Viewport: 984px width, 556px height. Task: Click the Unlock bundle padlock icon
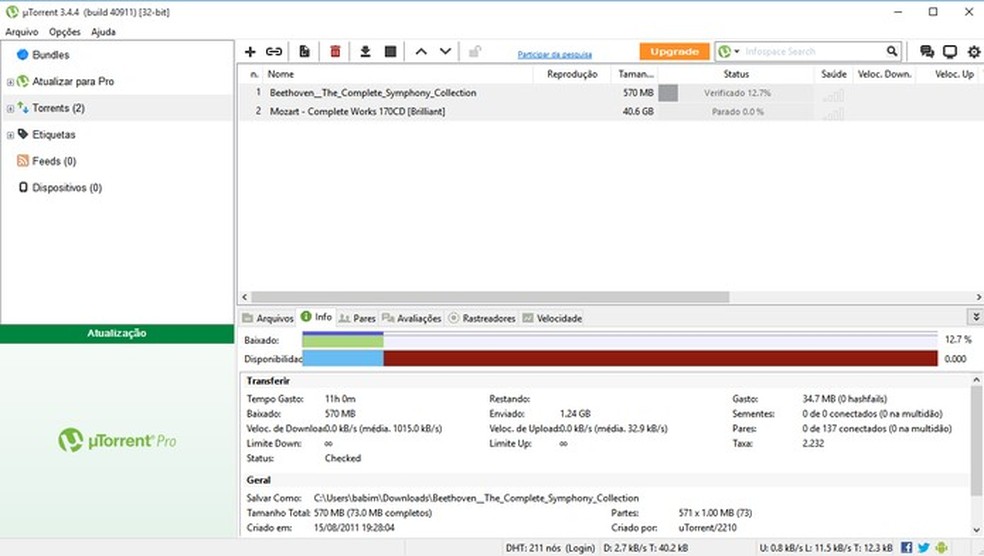(x=475, y=51)
